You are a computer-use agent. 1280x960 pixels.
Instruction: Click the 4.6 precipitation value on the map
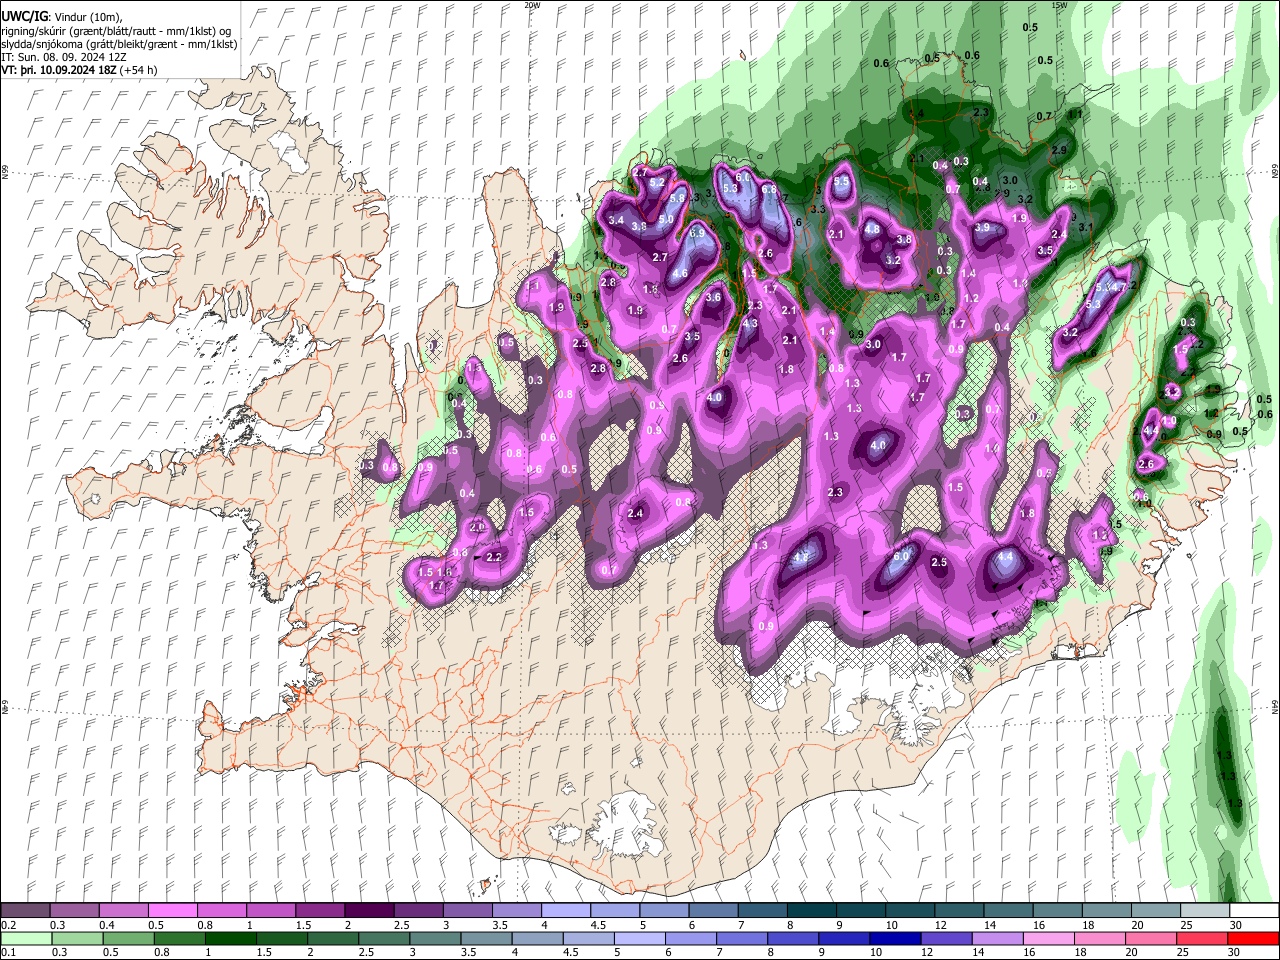point(681,273)
